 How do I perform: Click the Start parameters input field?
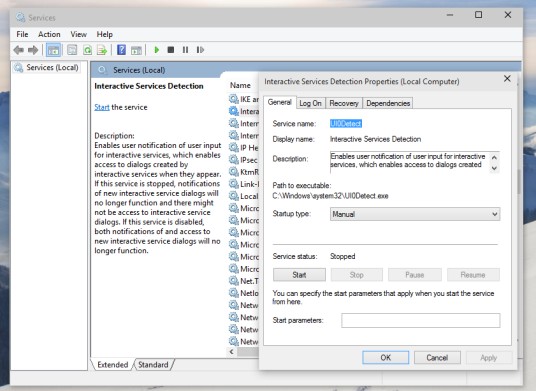(420, 320)
